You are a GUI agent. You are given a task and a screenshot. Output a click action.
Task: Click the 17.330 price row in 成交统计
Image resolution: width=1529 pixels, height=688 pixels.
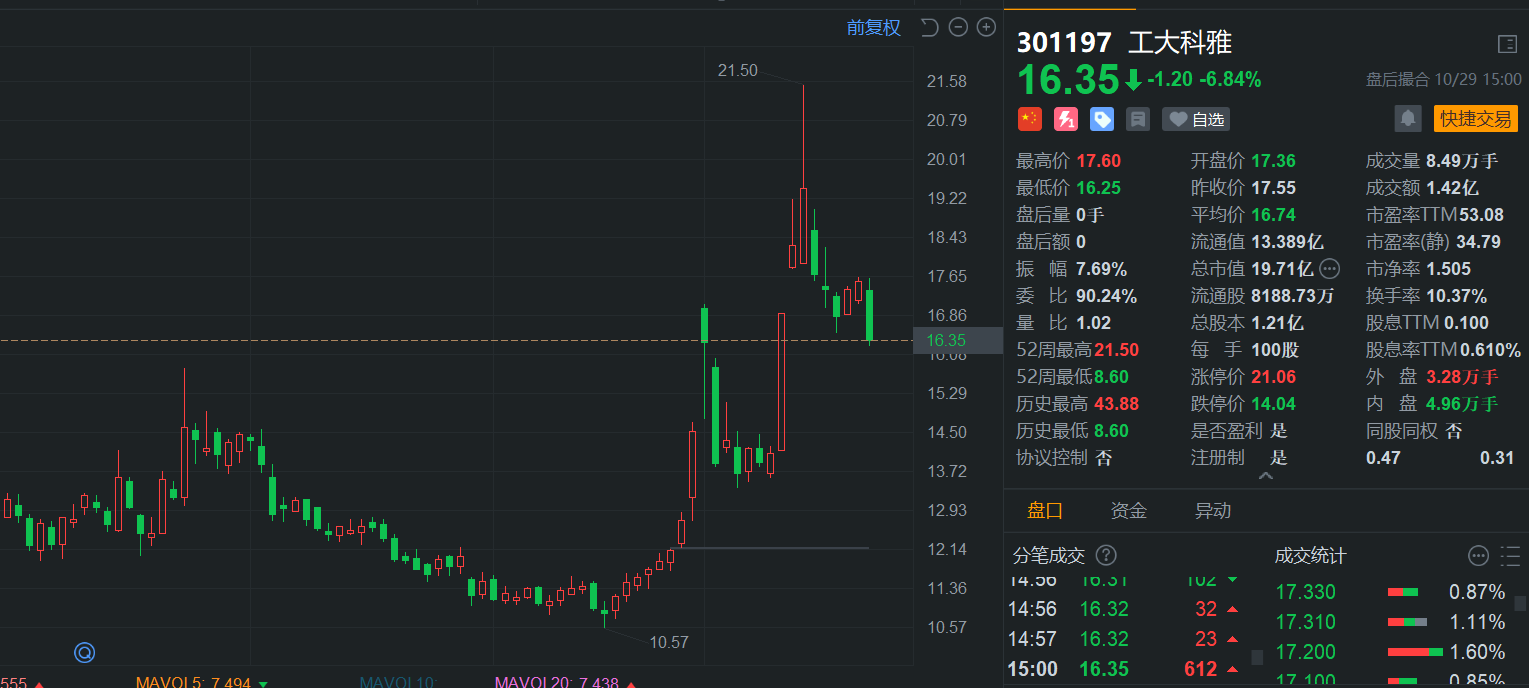click(1391, 592)
